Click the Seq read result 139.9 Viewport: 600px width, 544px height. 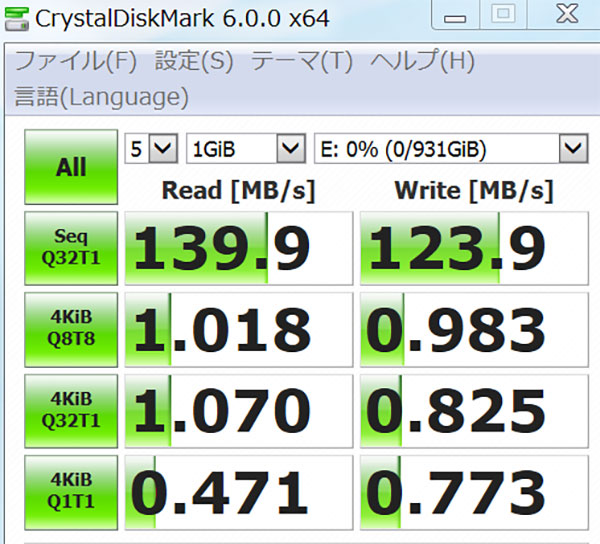(239, 248)
